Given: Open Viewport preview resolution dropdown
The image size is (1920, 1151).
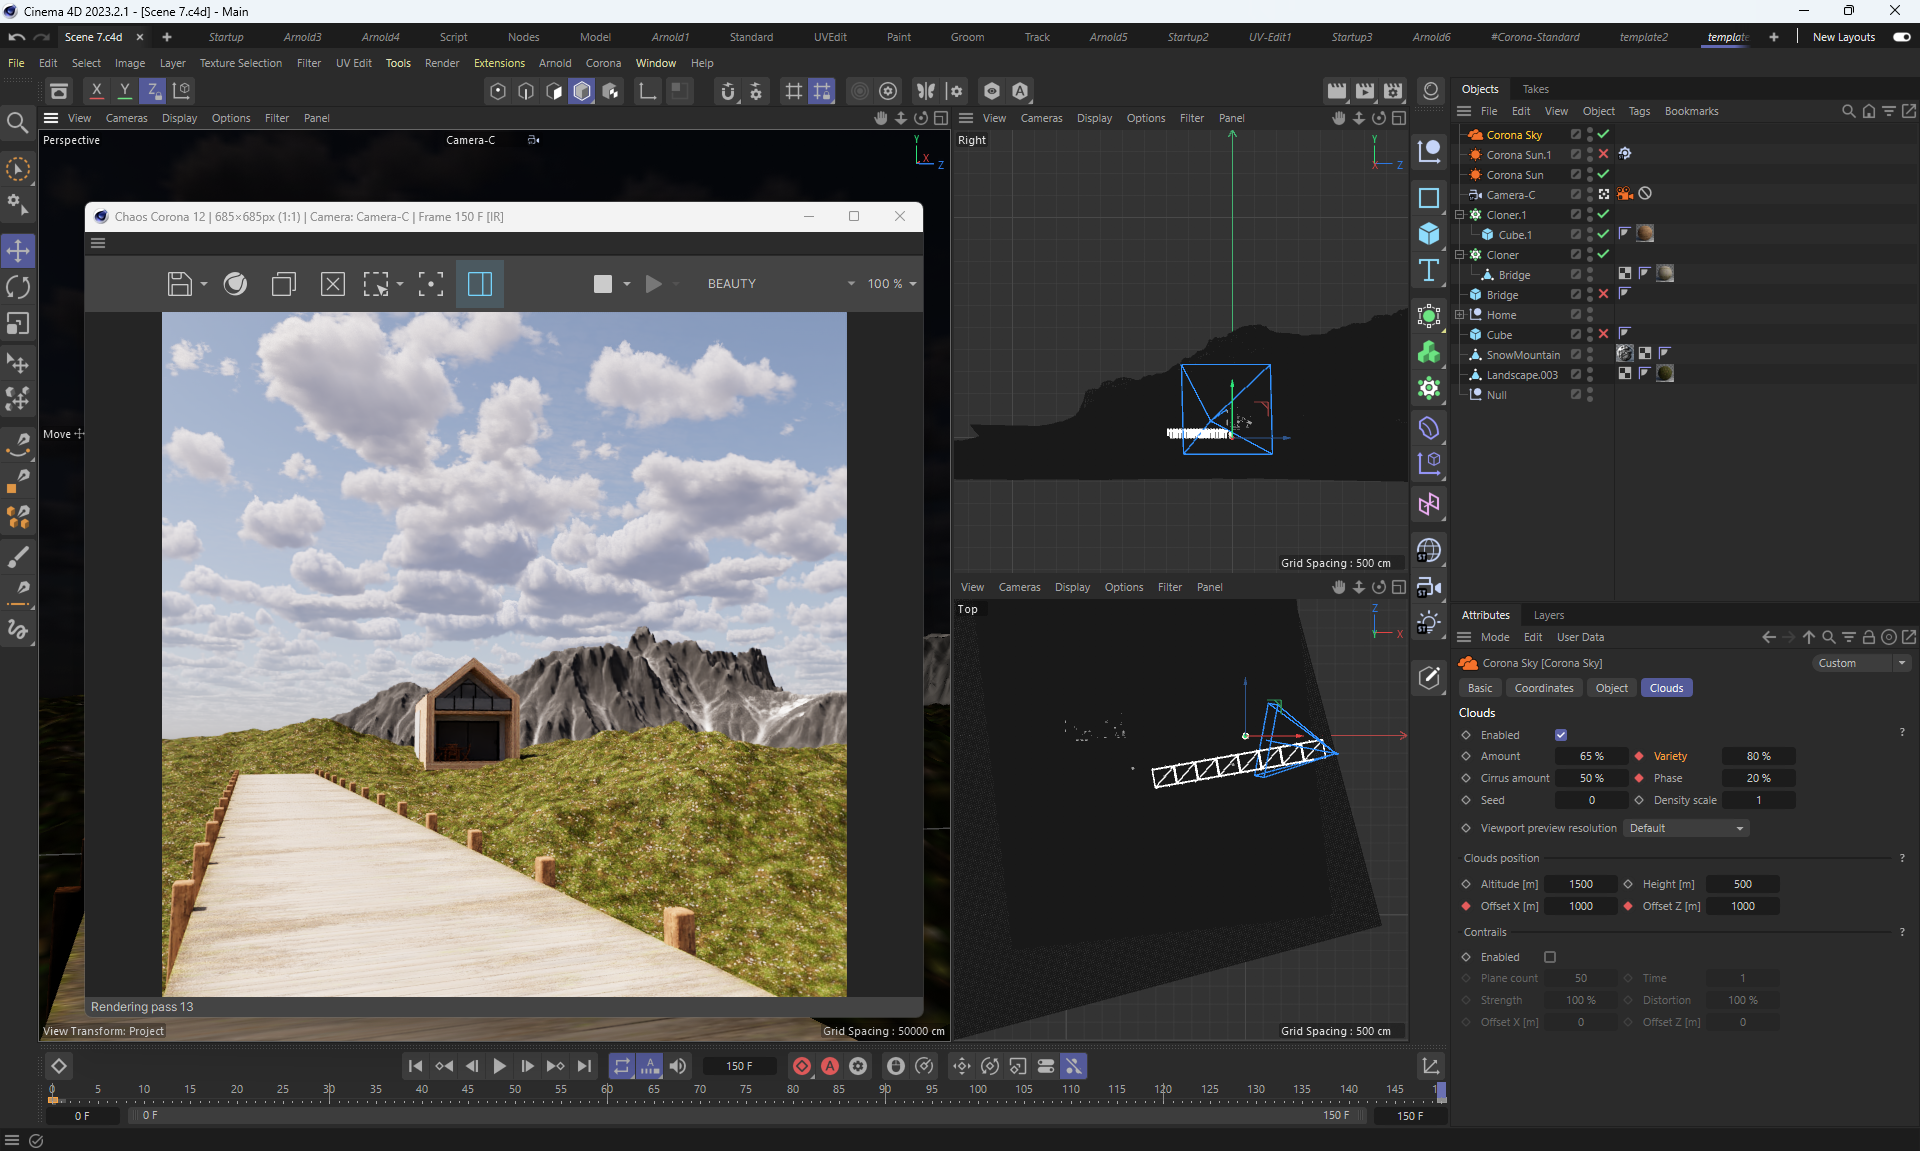Looking at the screenshot, I should click(1686, 828).
